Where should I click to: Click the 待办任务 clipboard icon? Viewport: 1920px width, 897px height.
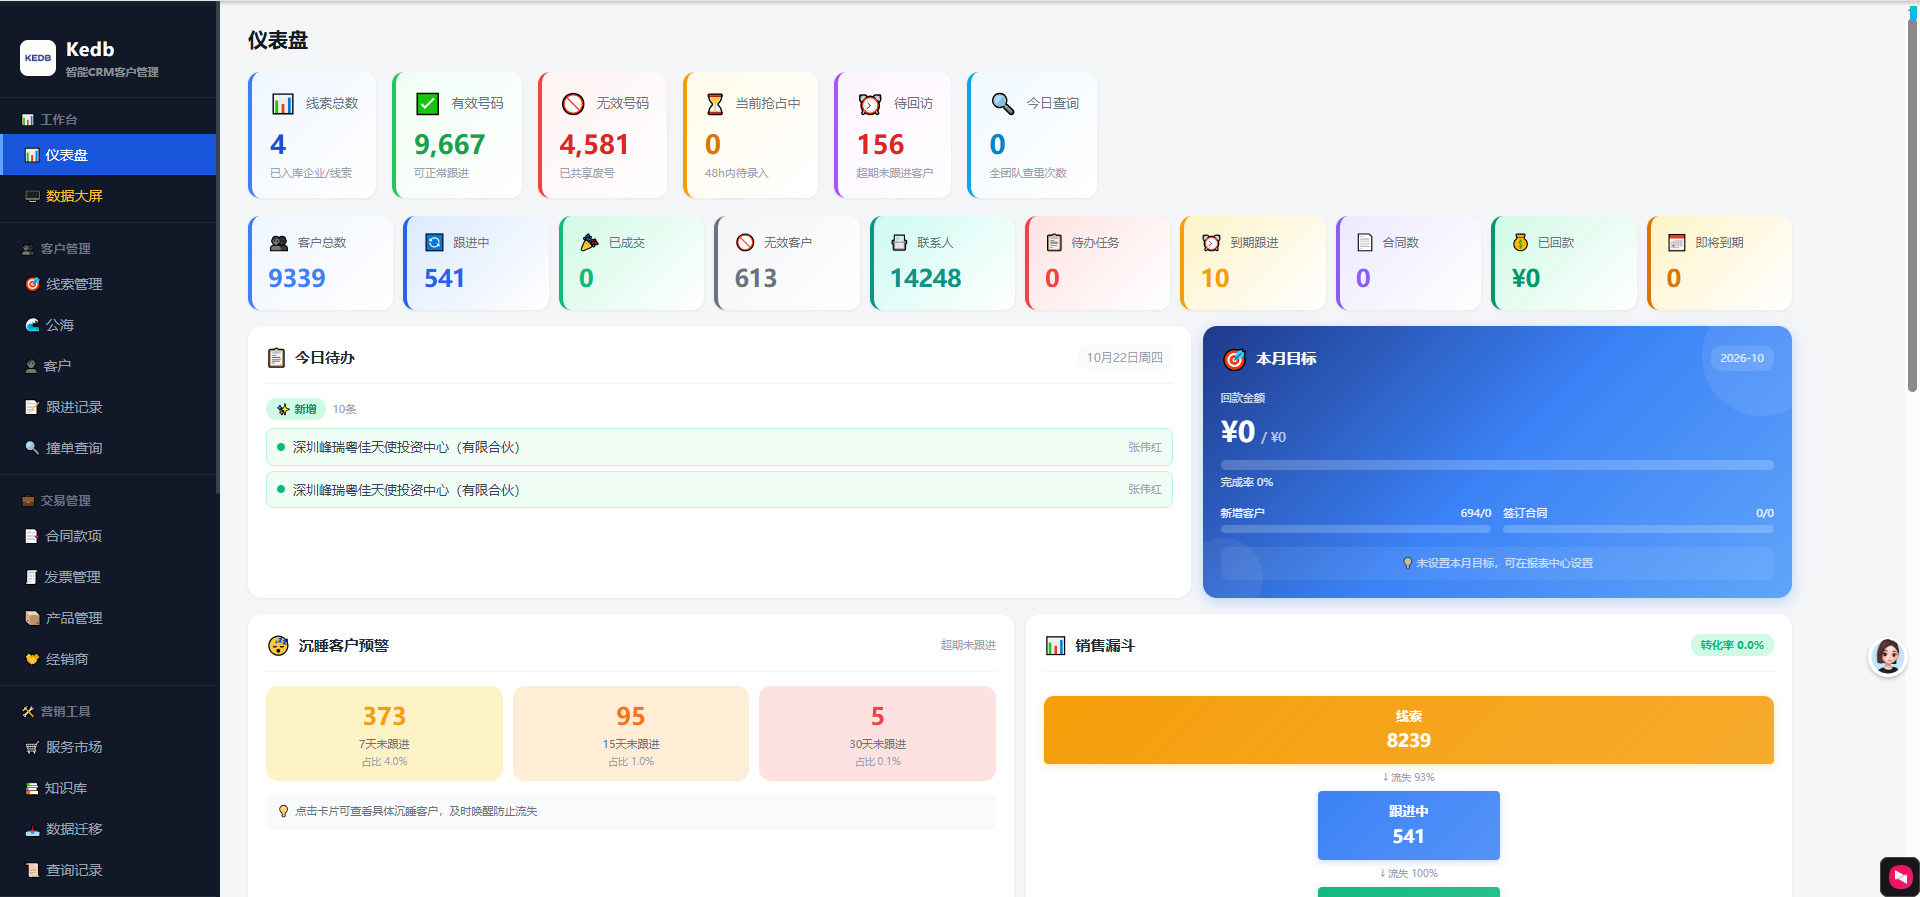[1054, 242]
